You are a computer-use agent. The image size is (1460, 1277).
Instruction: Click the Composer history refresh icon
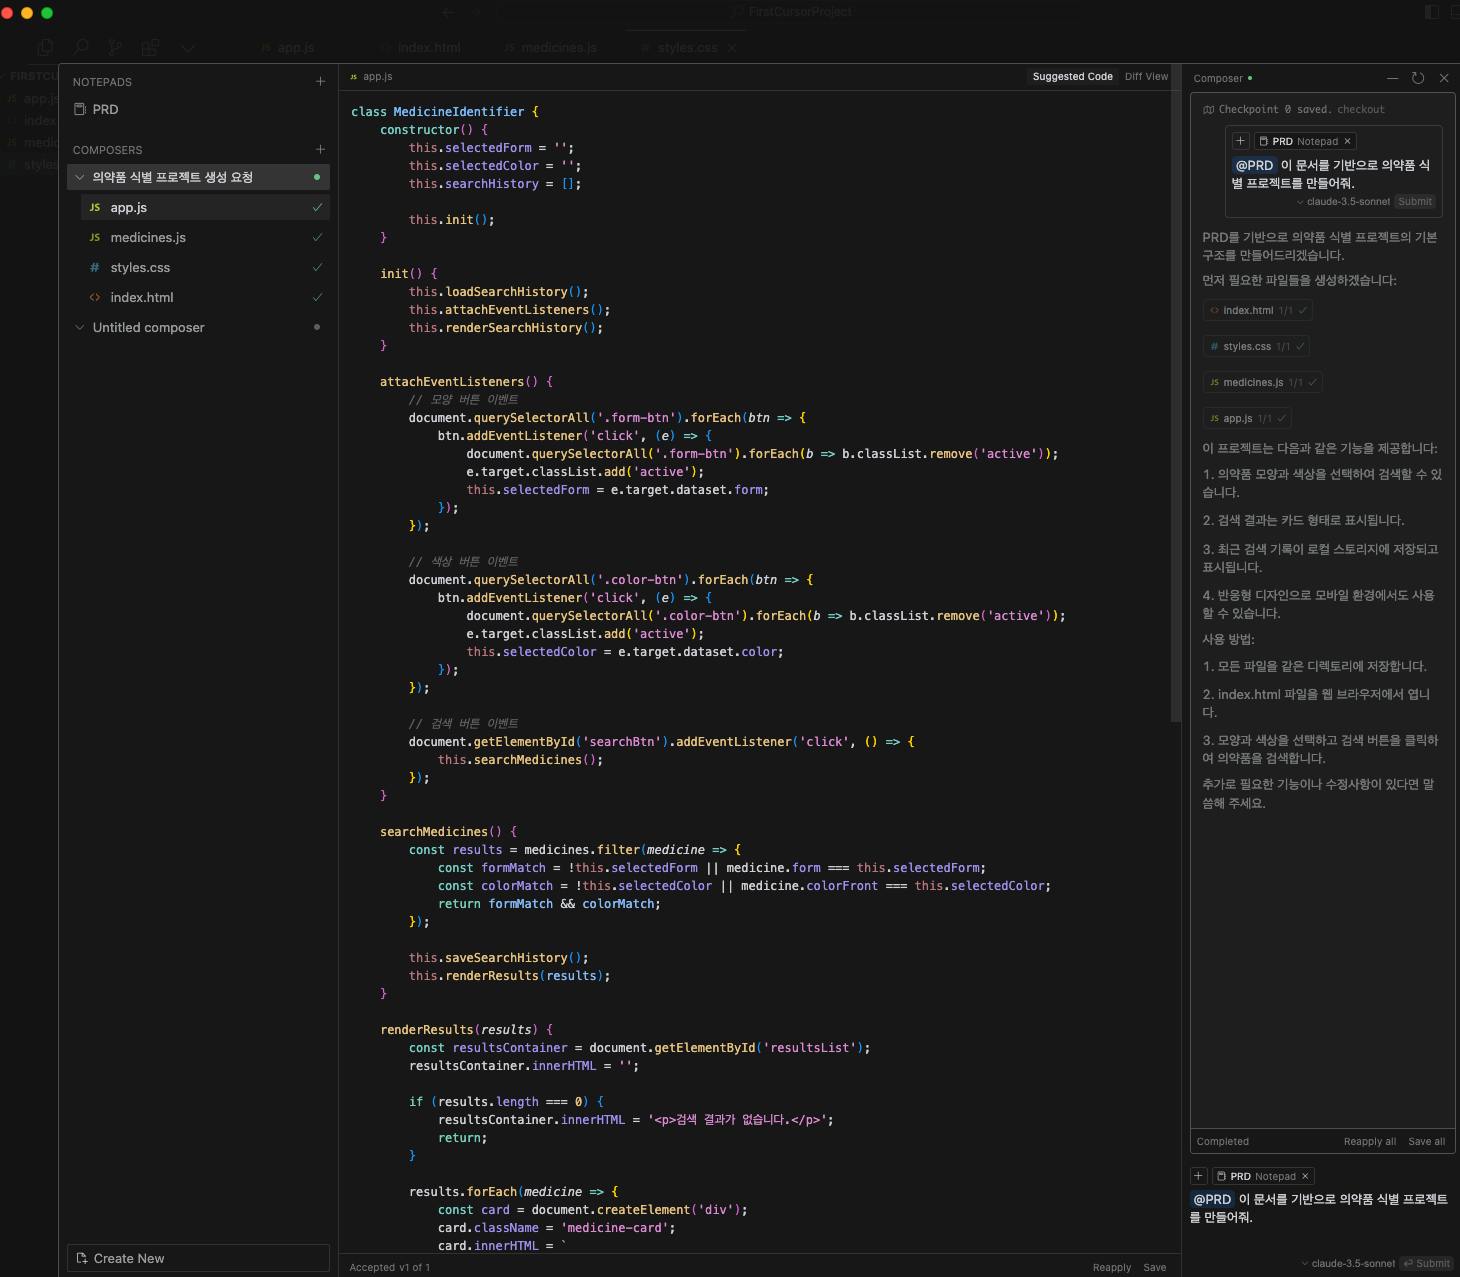click(x=1418, y=78)
